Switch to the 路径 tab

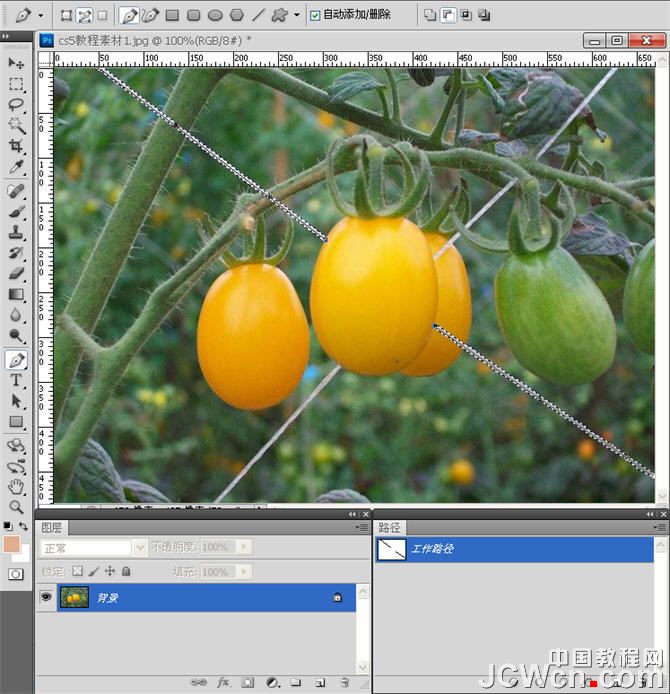click(x=389, y=528)
